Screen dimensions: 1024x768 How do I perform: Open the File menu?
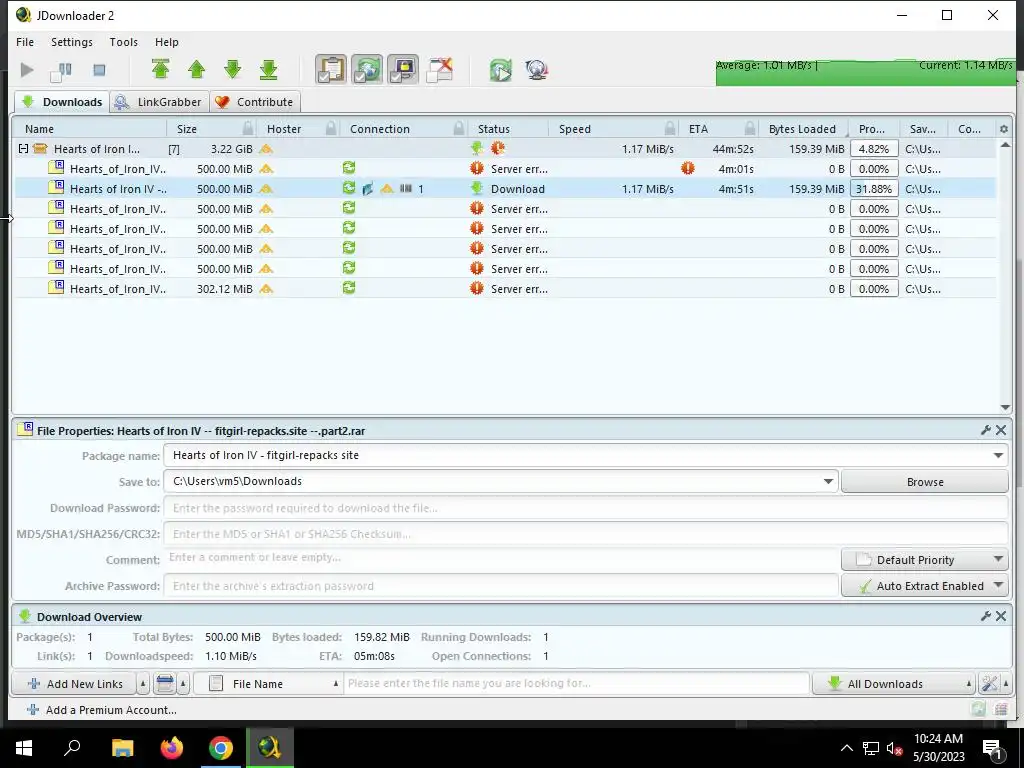[25, 42]
